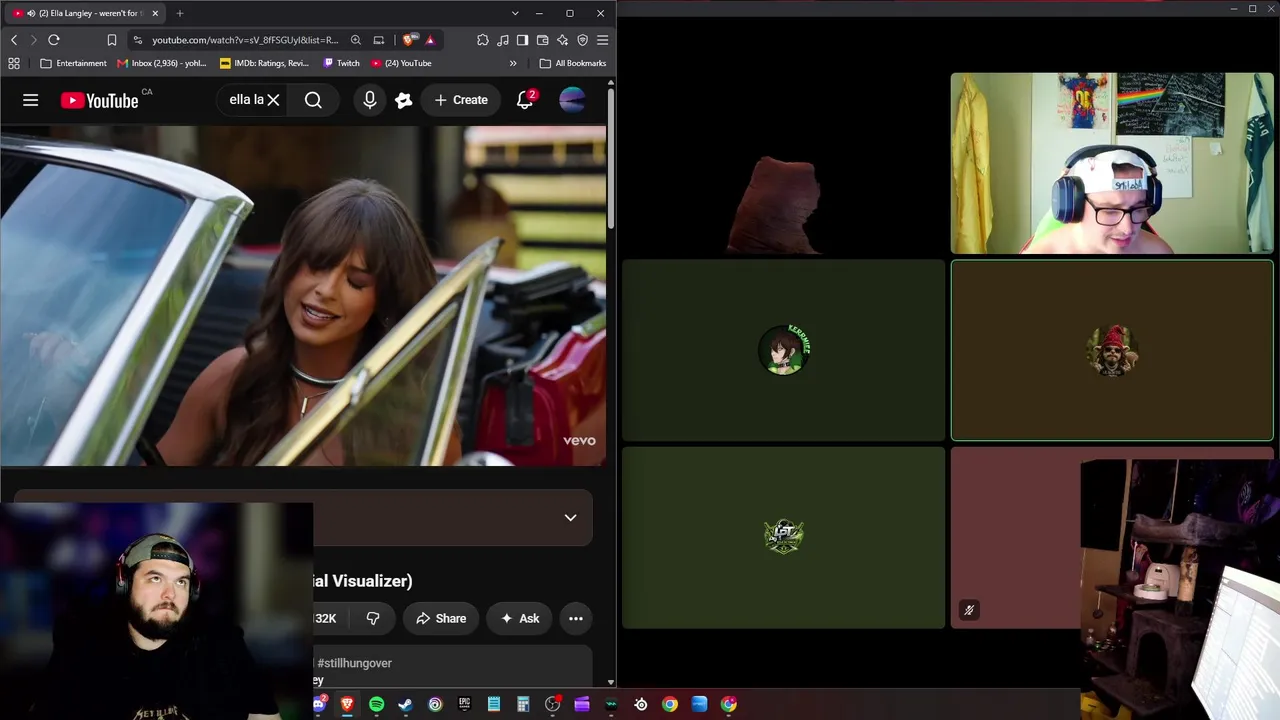Toggle the browser sidebar panel
Viewport: 1280px width, 720px height.
522,40
